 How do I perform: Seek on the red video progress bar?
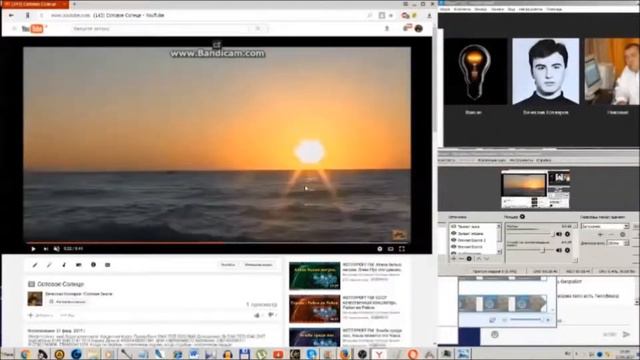pyautogui.click(x=216, y=242)
